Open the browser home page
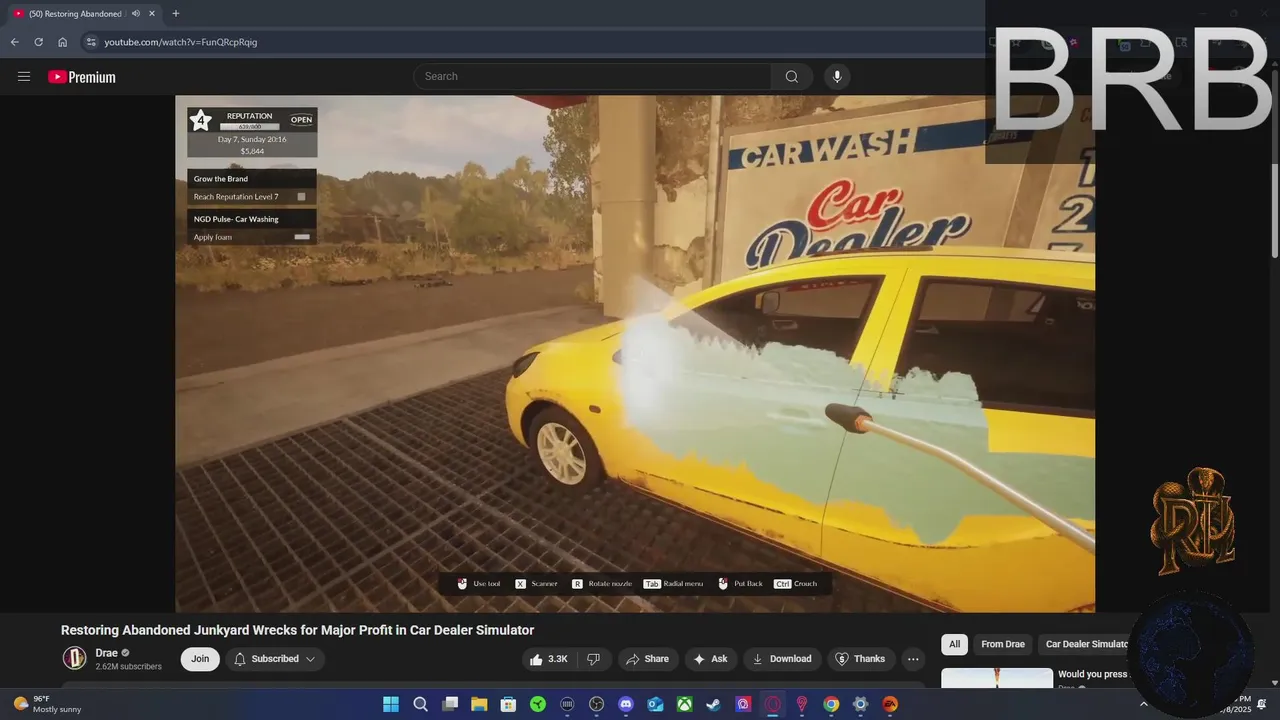The width and height of the screenshot is (1280, 720). tap(62, 42)
